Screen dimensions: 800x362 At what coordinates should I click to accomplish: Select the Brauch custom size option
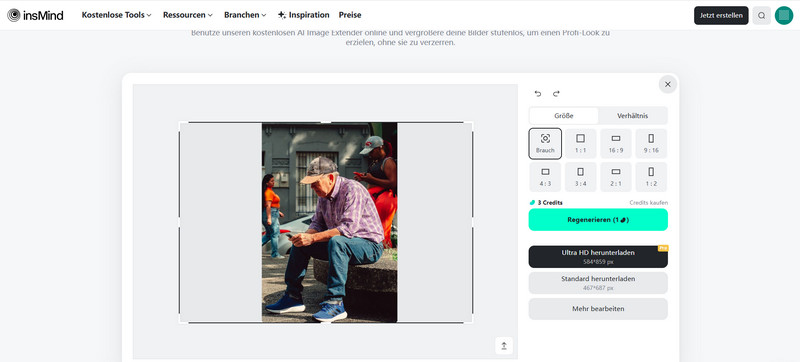[545, 144]
